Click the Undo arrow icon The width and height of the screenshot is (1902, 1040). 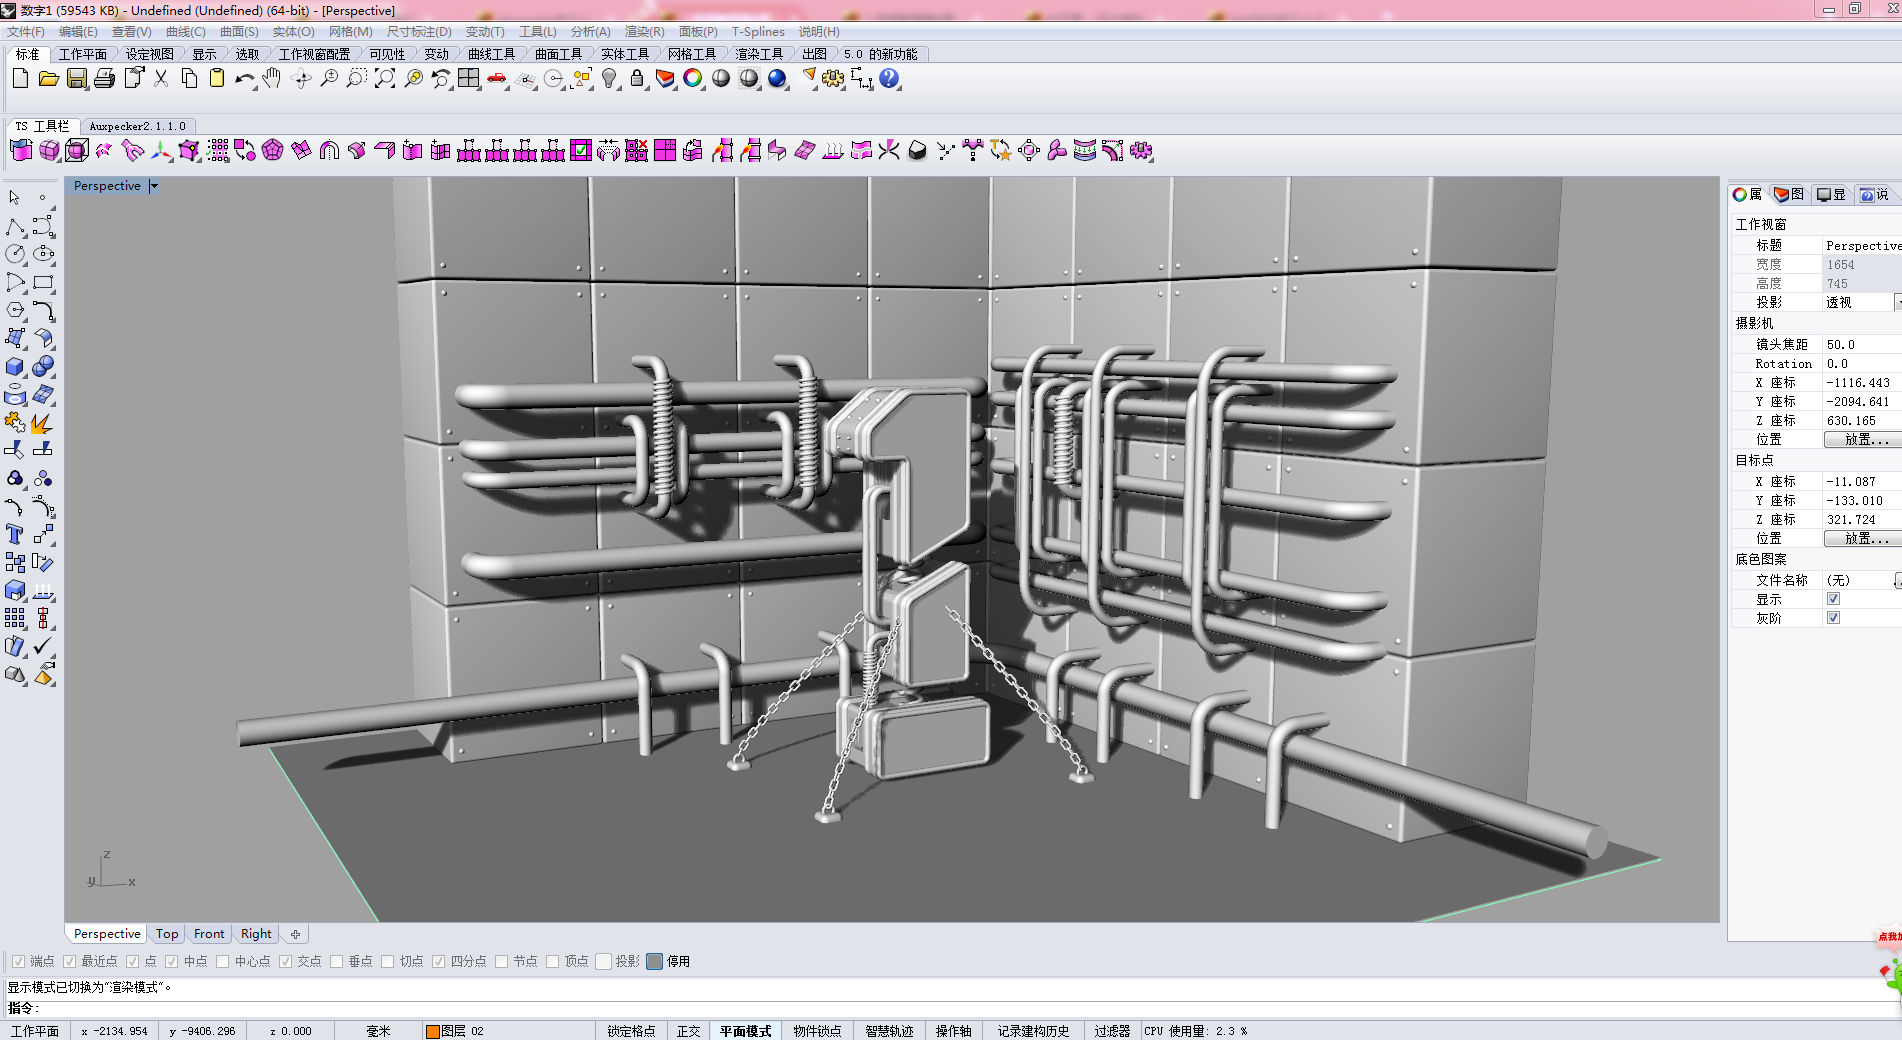[x=244, y=78]
